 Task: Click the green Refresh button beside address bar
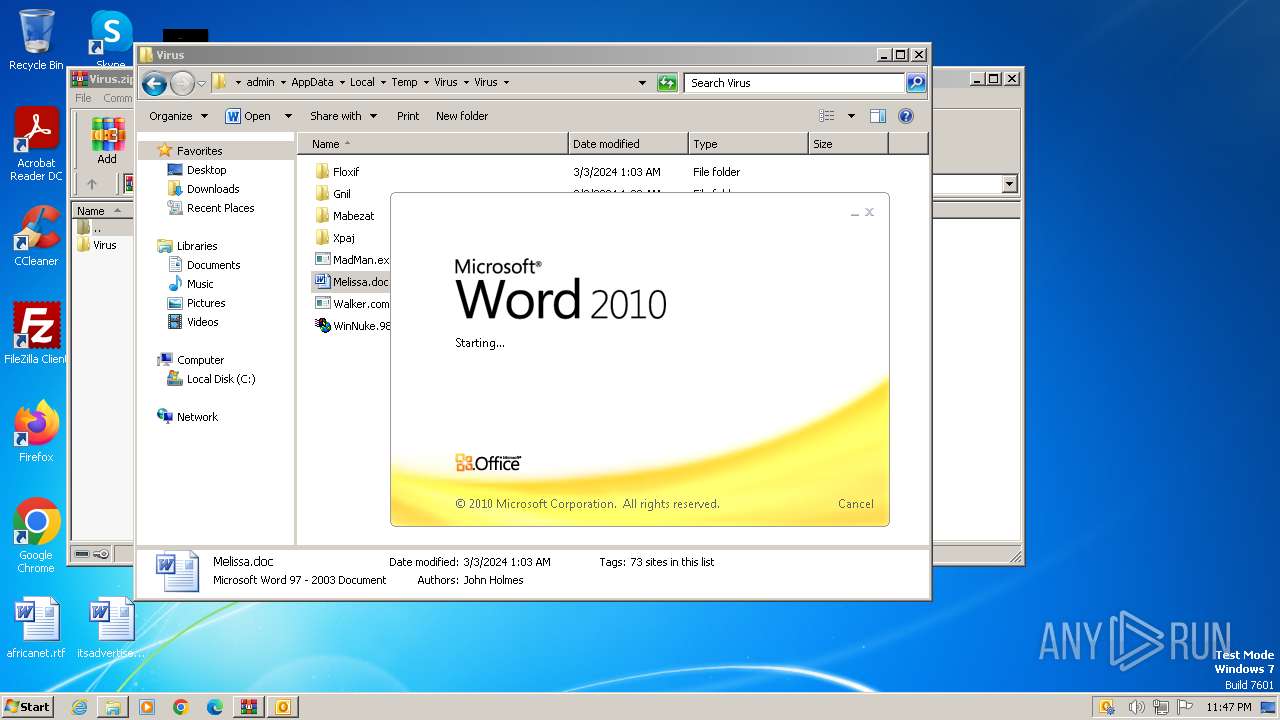point(667,83)
